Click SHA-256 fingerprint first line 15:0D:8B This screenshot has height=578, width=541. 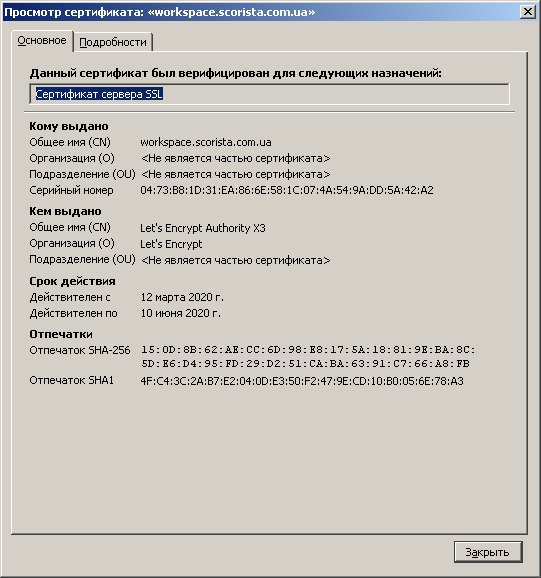click(308, 350)
